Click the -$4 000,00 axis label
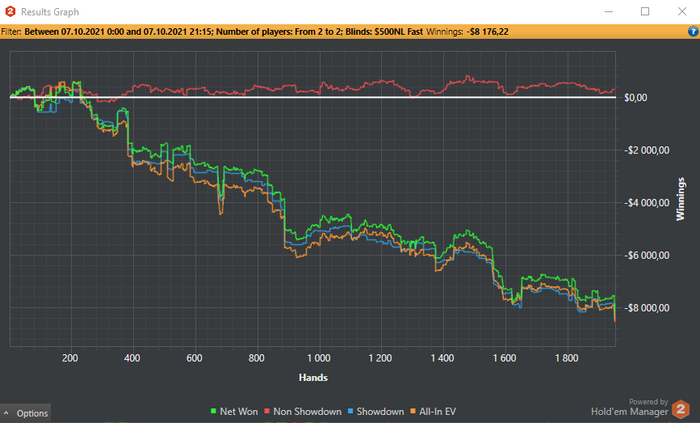The image size is (700, 423). (x=647, y=203)
